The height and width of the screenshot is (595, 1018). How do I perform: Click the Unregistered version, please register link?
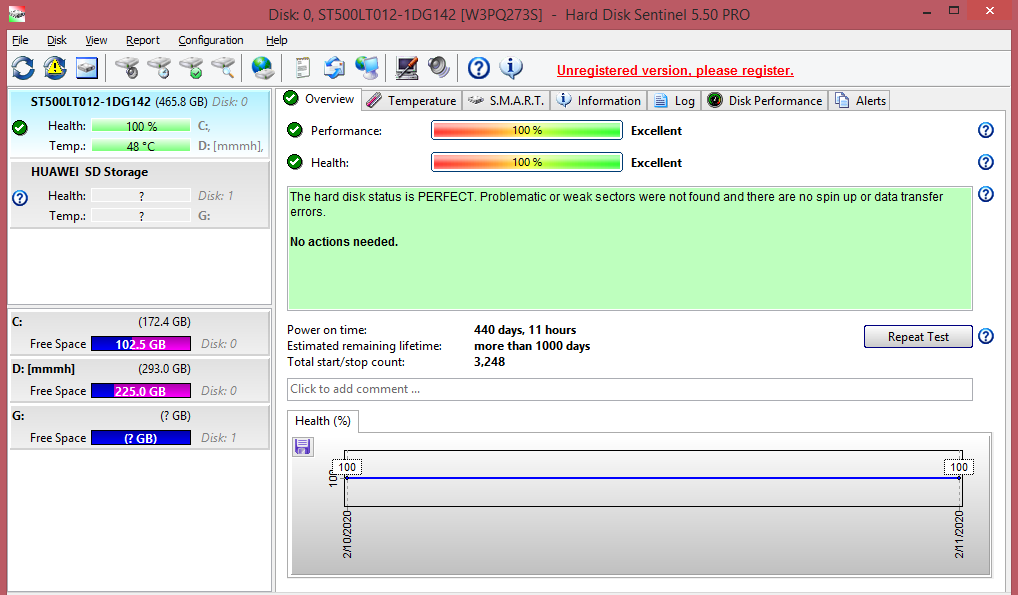(675, 70)
